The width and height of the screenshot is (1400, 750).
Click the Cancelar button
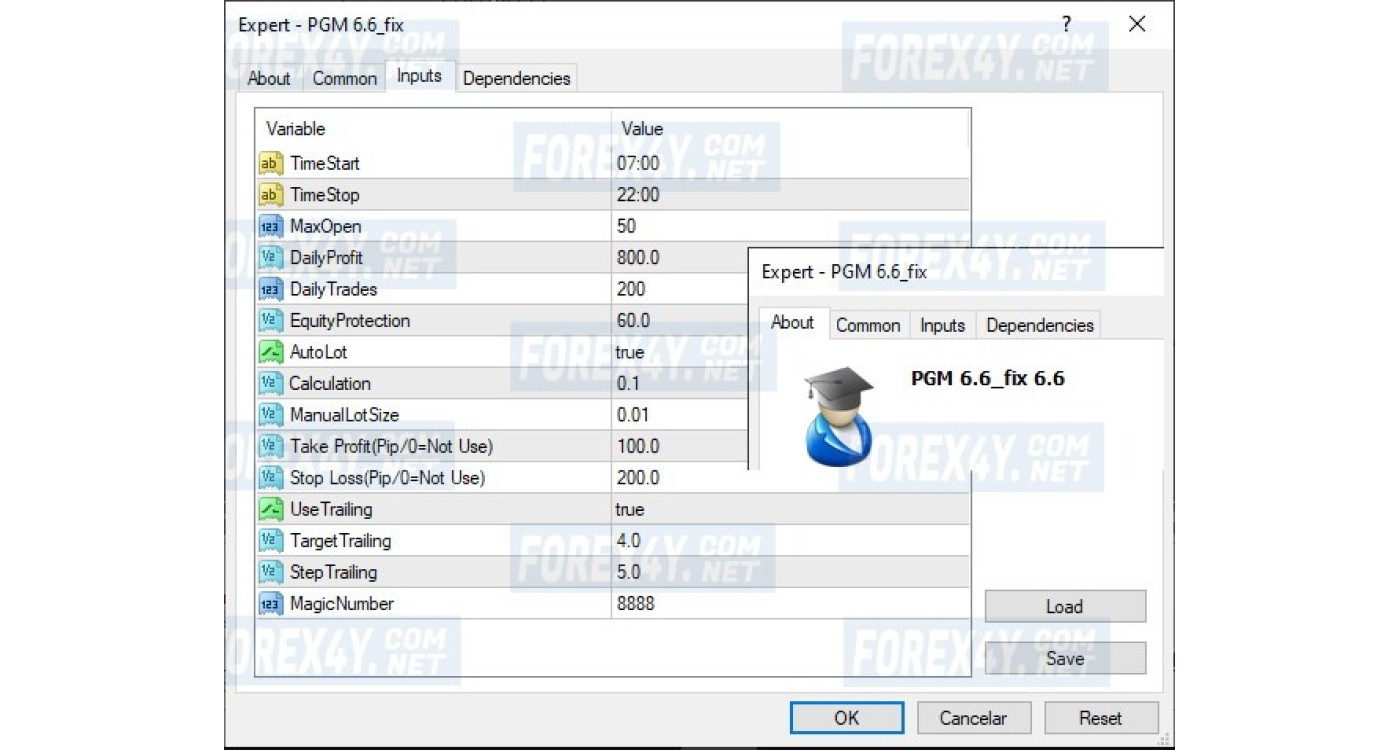973,718
